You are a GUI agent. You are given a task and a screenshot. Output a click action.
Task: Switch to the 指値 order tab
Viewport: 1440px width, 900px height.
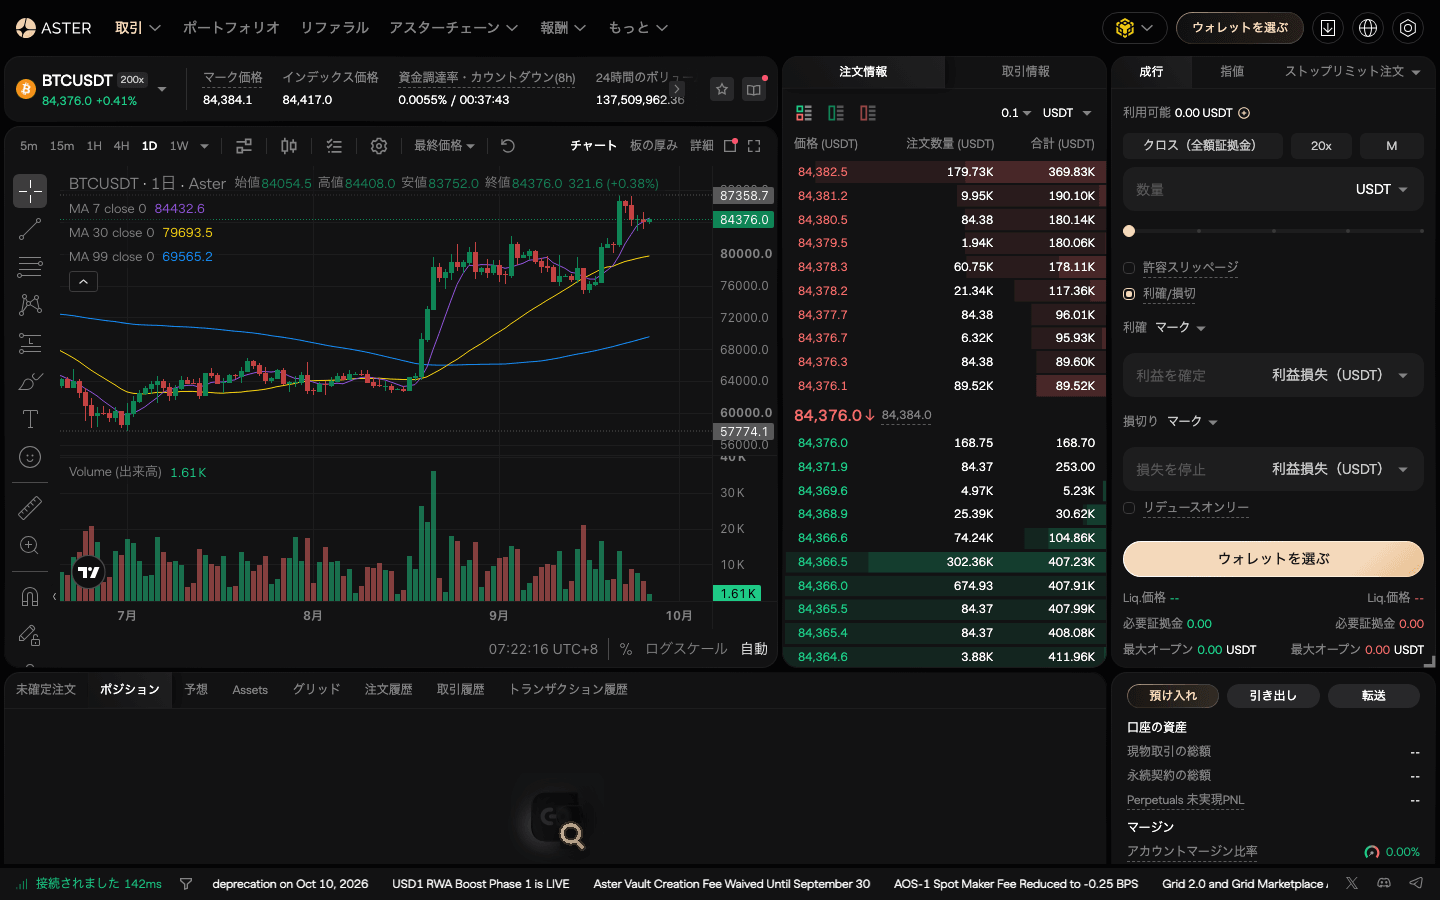click(1232, 72)
